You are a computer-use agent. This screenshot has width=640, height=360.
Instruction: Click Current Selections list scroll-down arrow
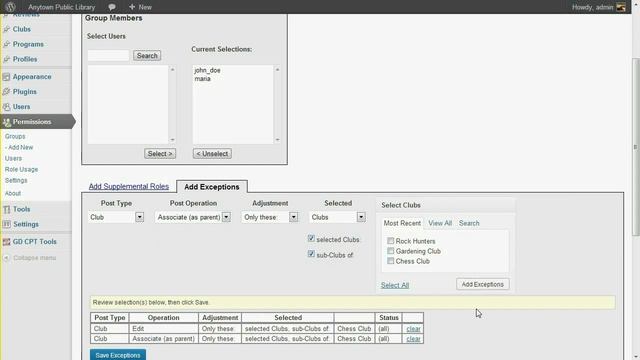(x=278, y=140)
